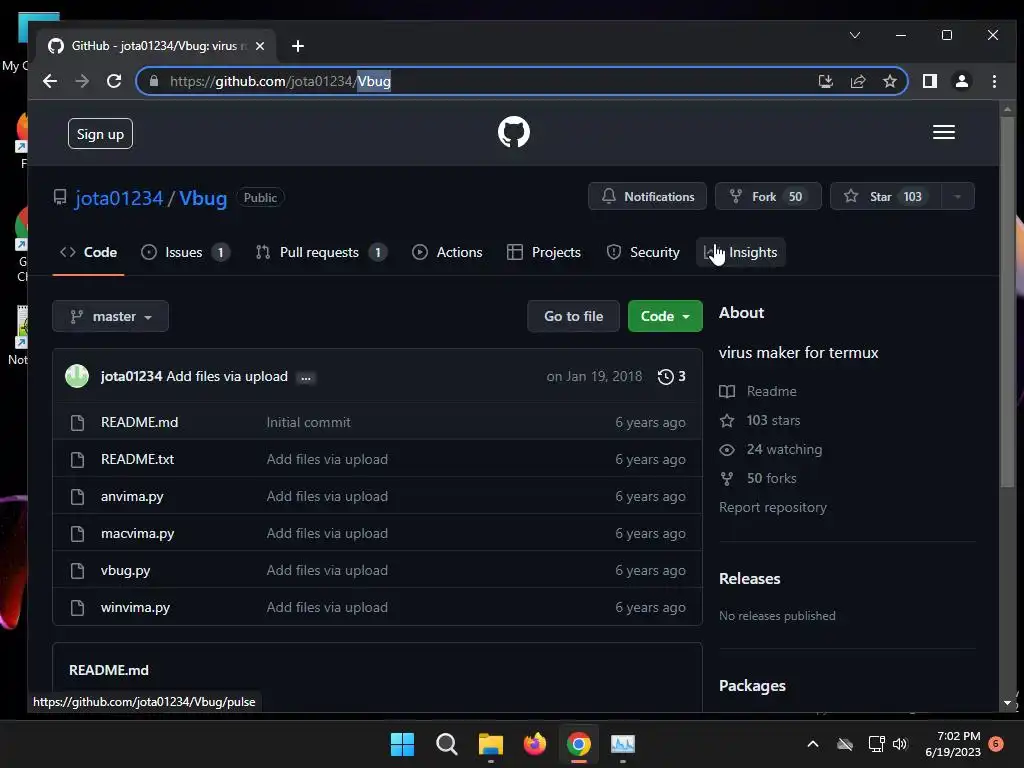Open green Code dropdown button

[665, 316]
